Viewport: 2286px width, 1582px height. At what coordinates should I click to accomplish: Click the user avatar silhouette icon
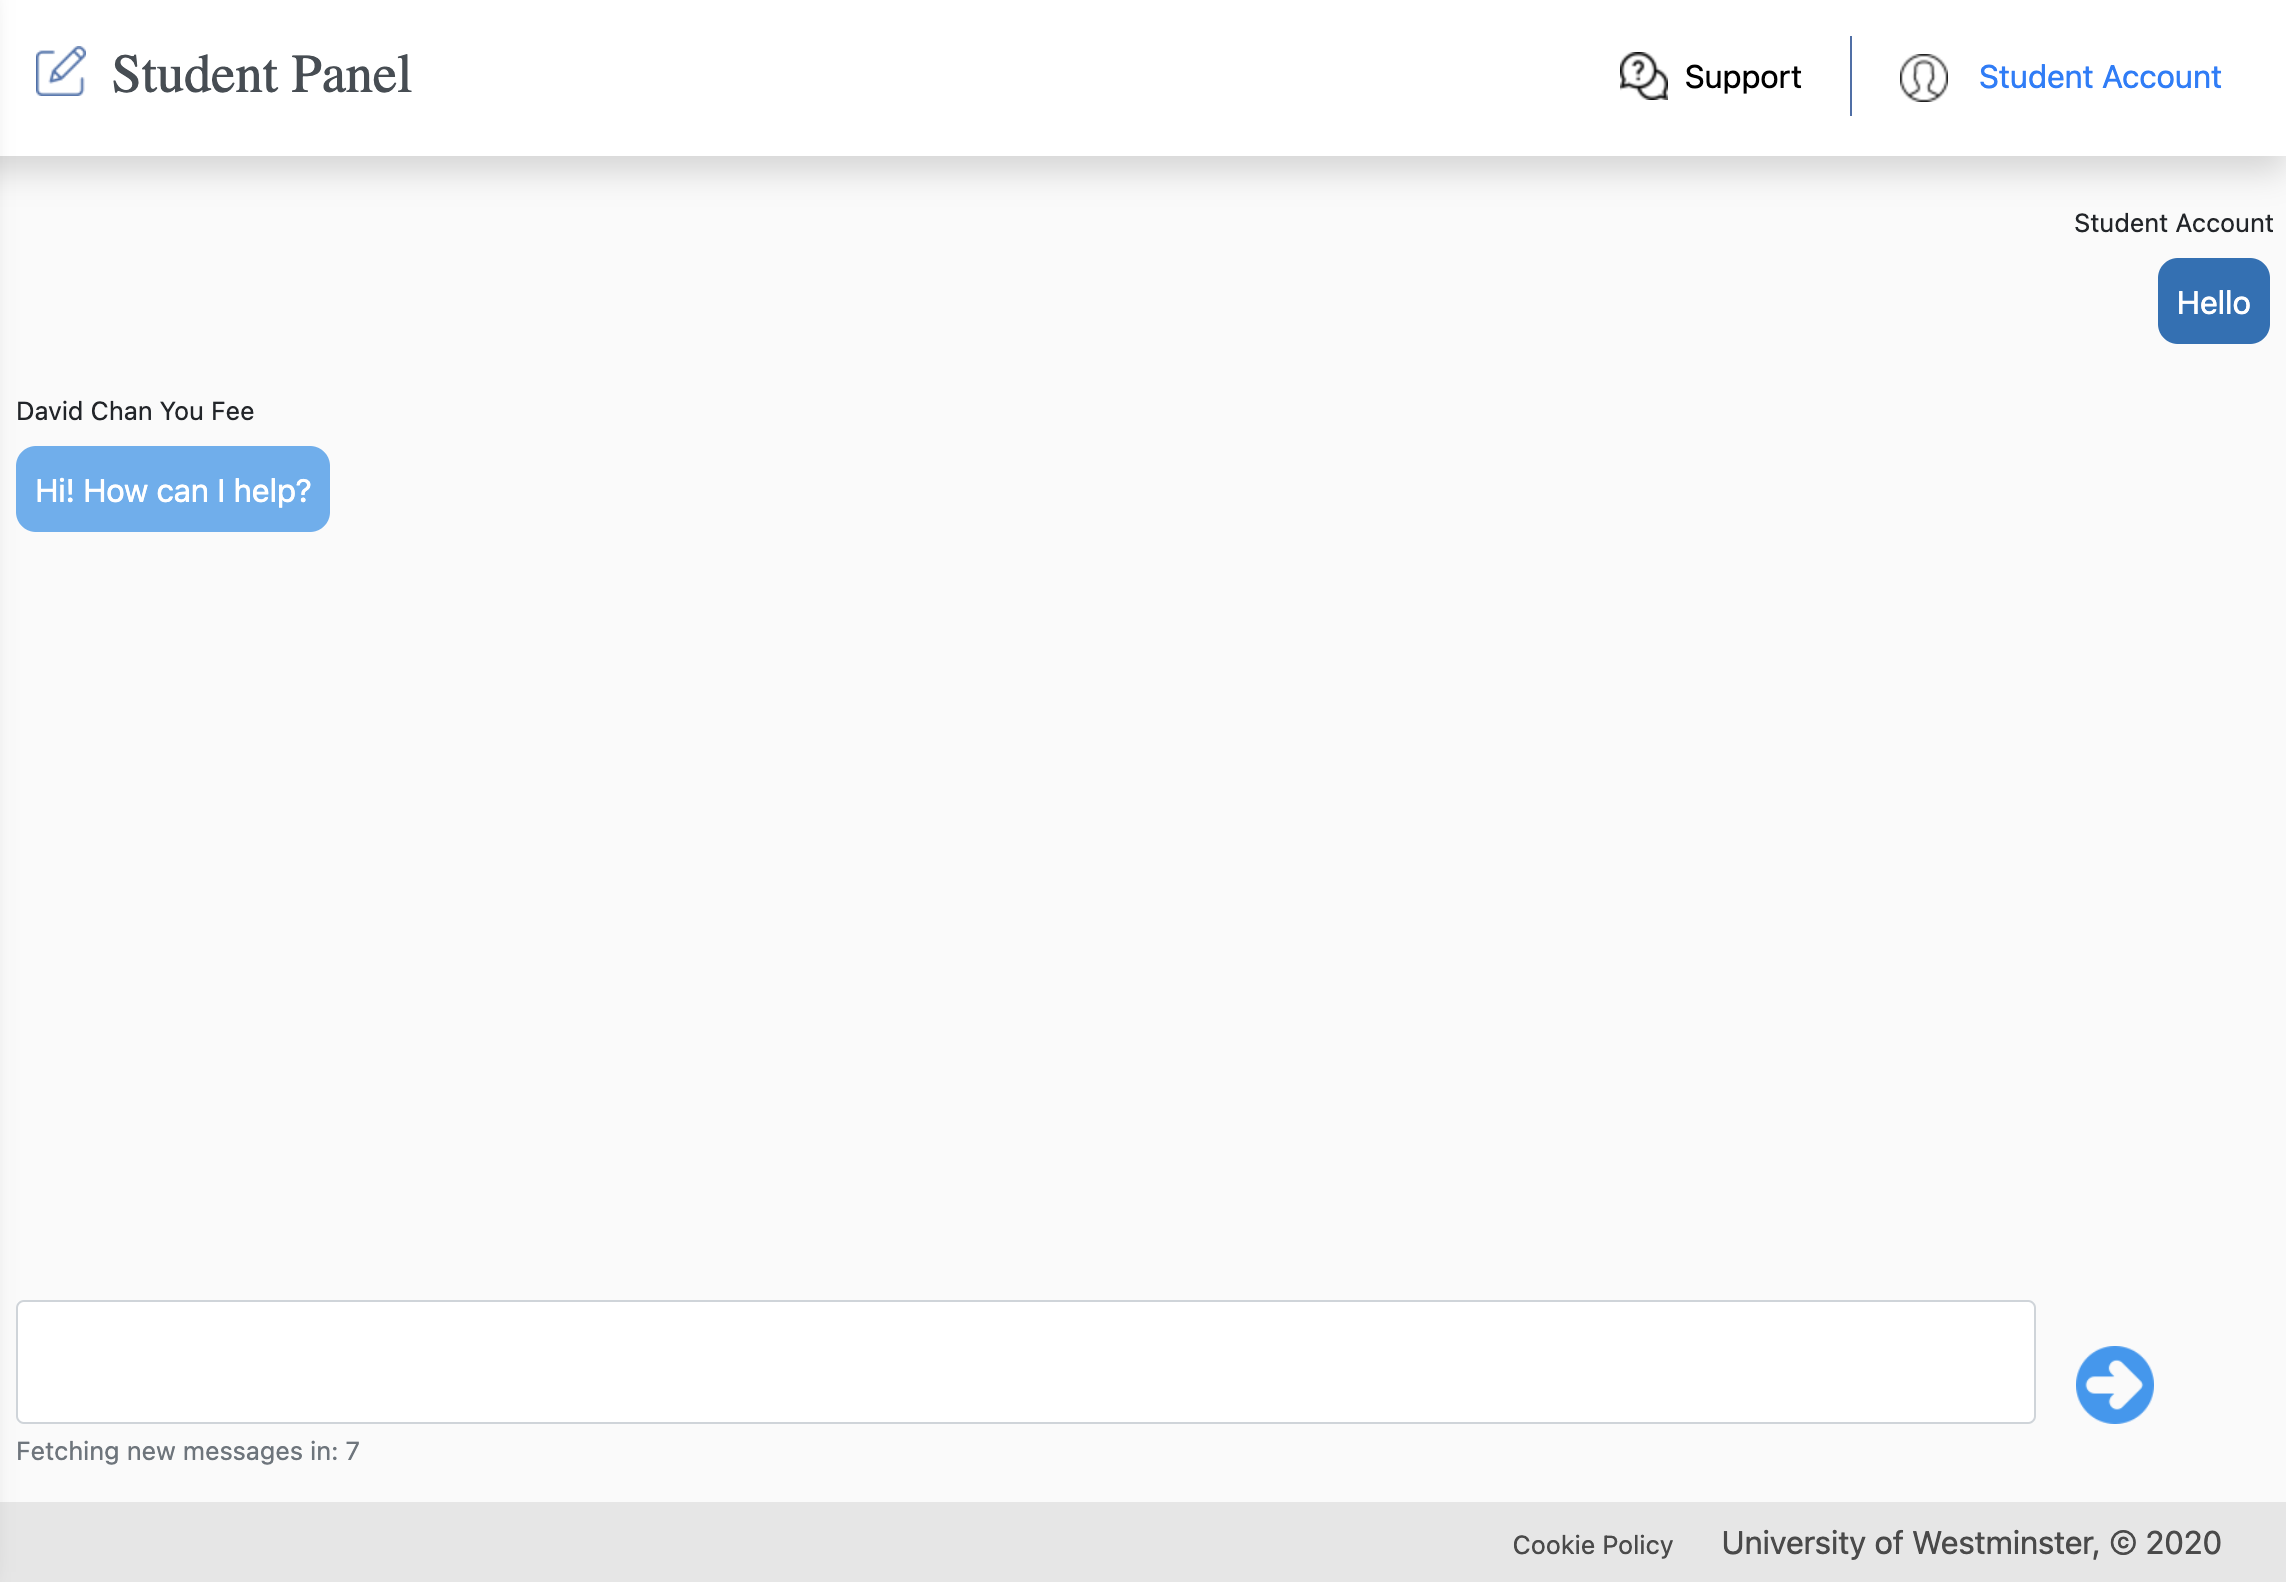point(1923,77)
